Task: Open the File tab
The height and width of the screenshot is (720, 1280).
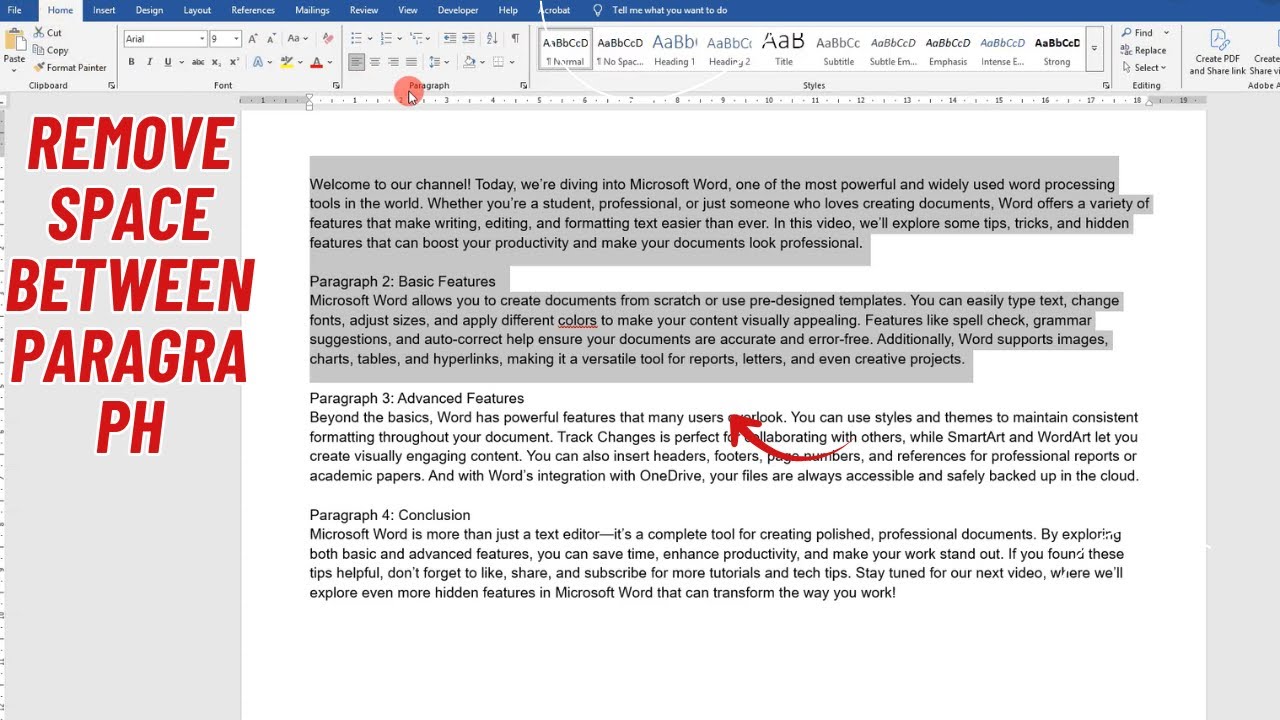Action: click(x=15, y=10)
